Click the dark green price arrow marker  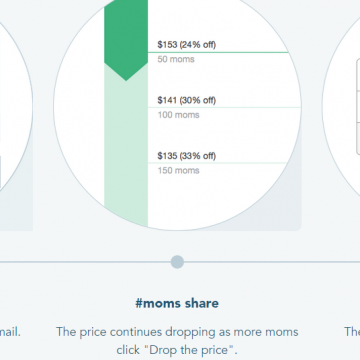(126, 37)
